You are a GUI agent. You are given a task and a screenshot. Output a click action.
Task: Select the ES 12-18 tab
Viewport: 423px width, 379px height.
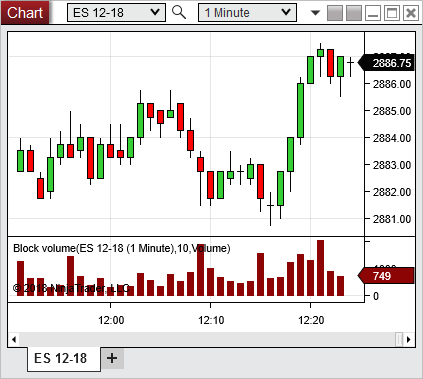click(x=64, y=359)
